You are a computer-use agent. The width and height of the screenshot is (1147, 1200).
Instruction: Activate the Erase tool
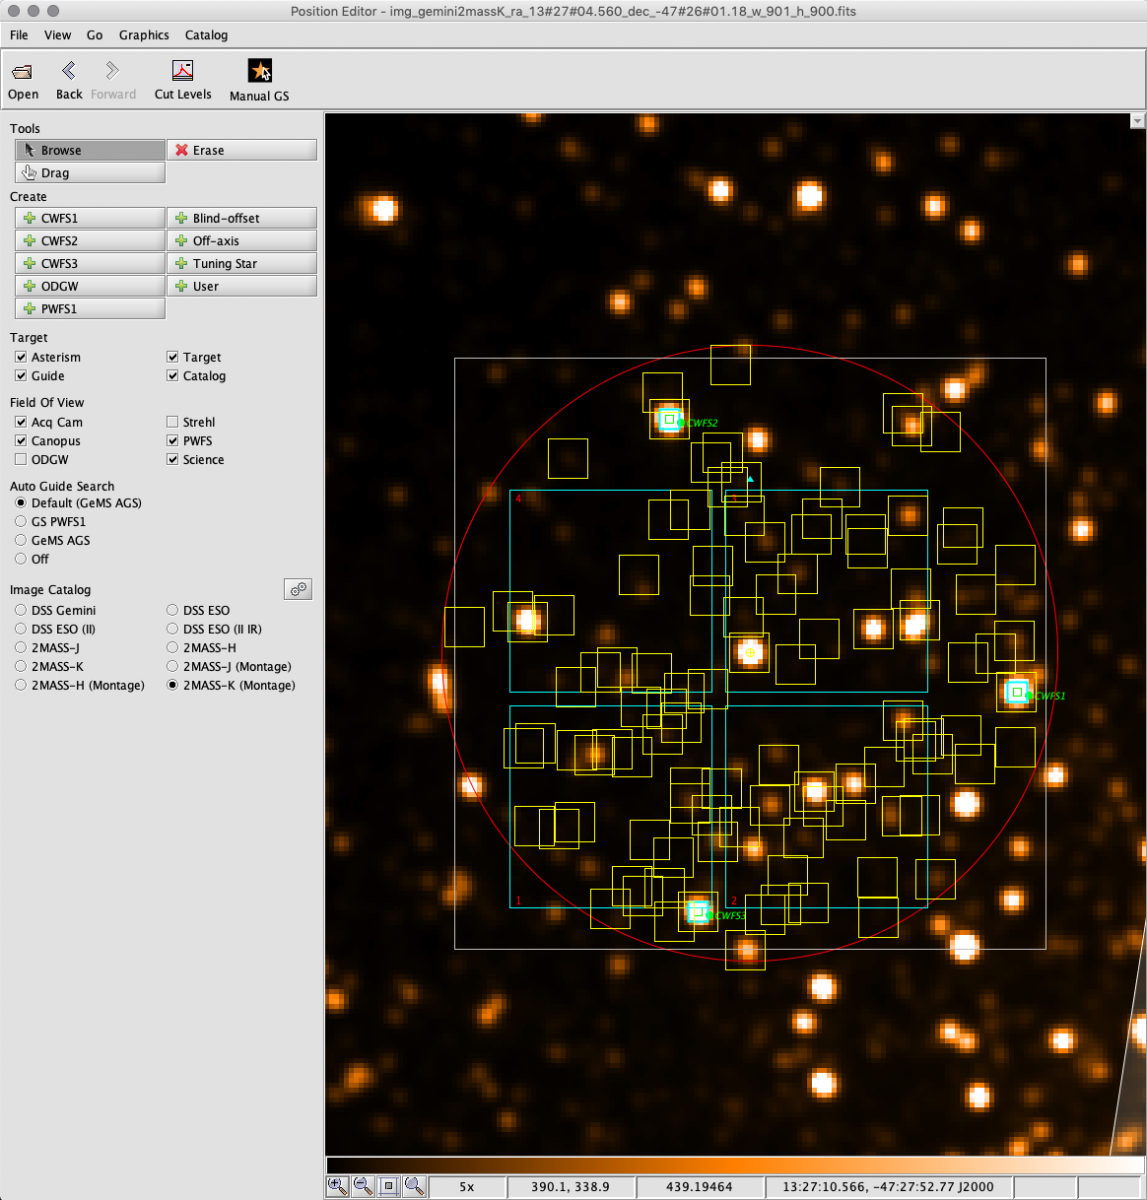pyautogui.click(x=242, y=150)
